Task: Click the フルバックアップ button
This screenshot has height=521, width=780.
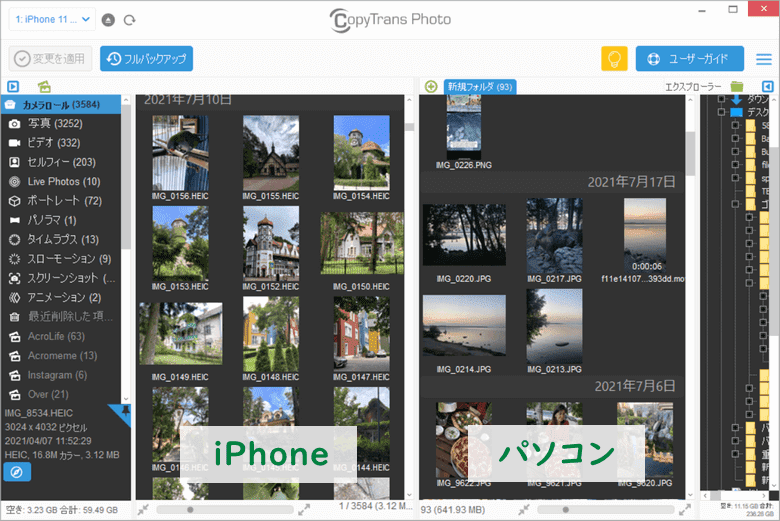Action: (x=146, y=59)
